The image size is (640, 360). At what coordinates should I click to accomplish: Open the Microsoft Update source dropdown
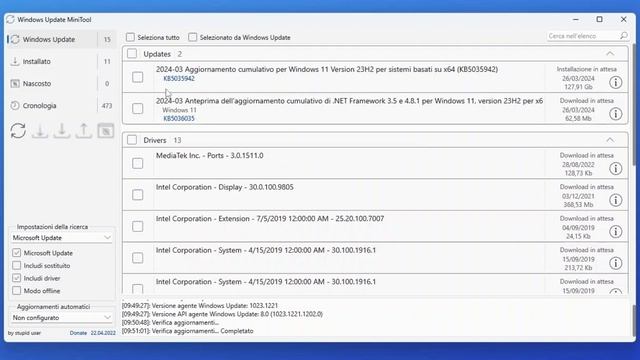point(62,238)
